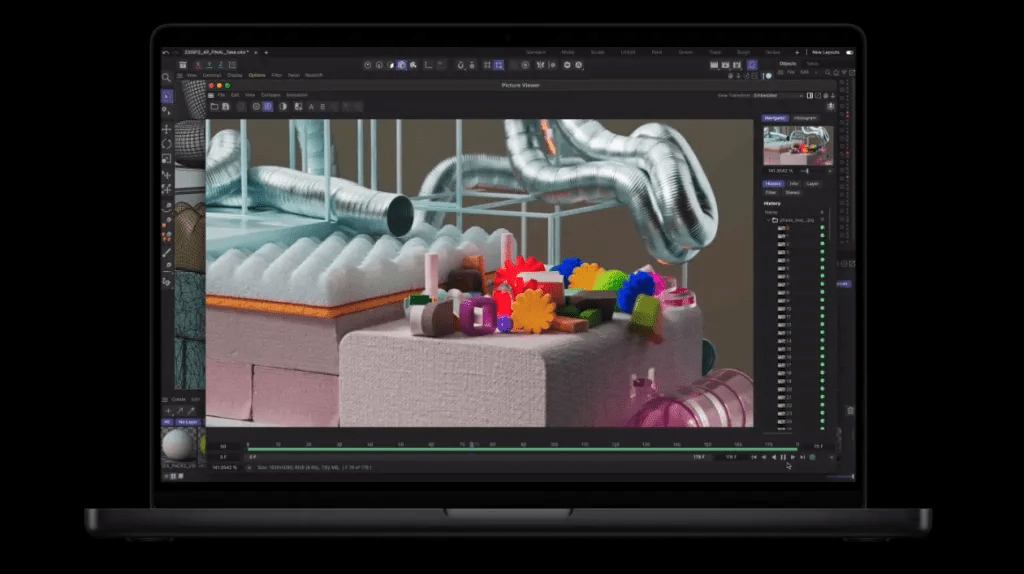
Task: Click the highlighted purple mode icon in top center toolbar
Action: [402, 65]
